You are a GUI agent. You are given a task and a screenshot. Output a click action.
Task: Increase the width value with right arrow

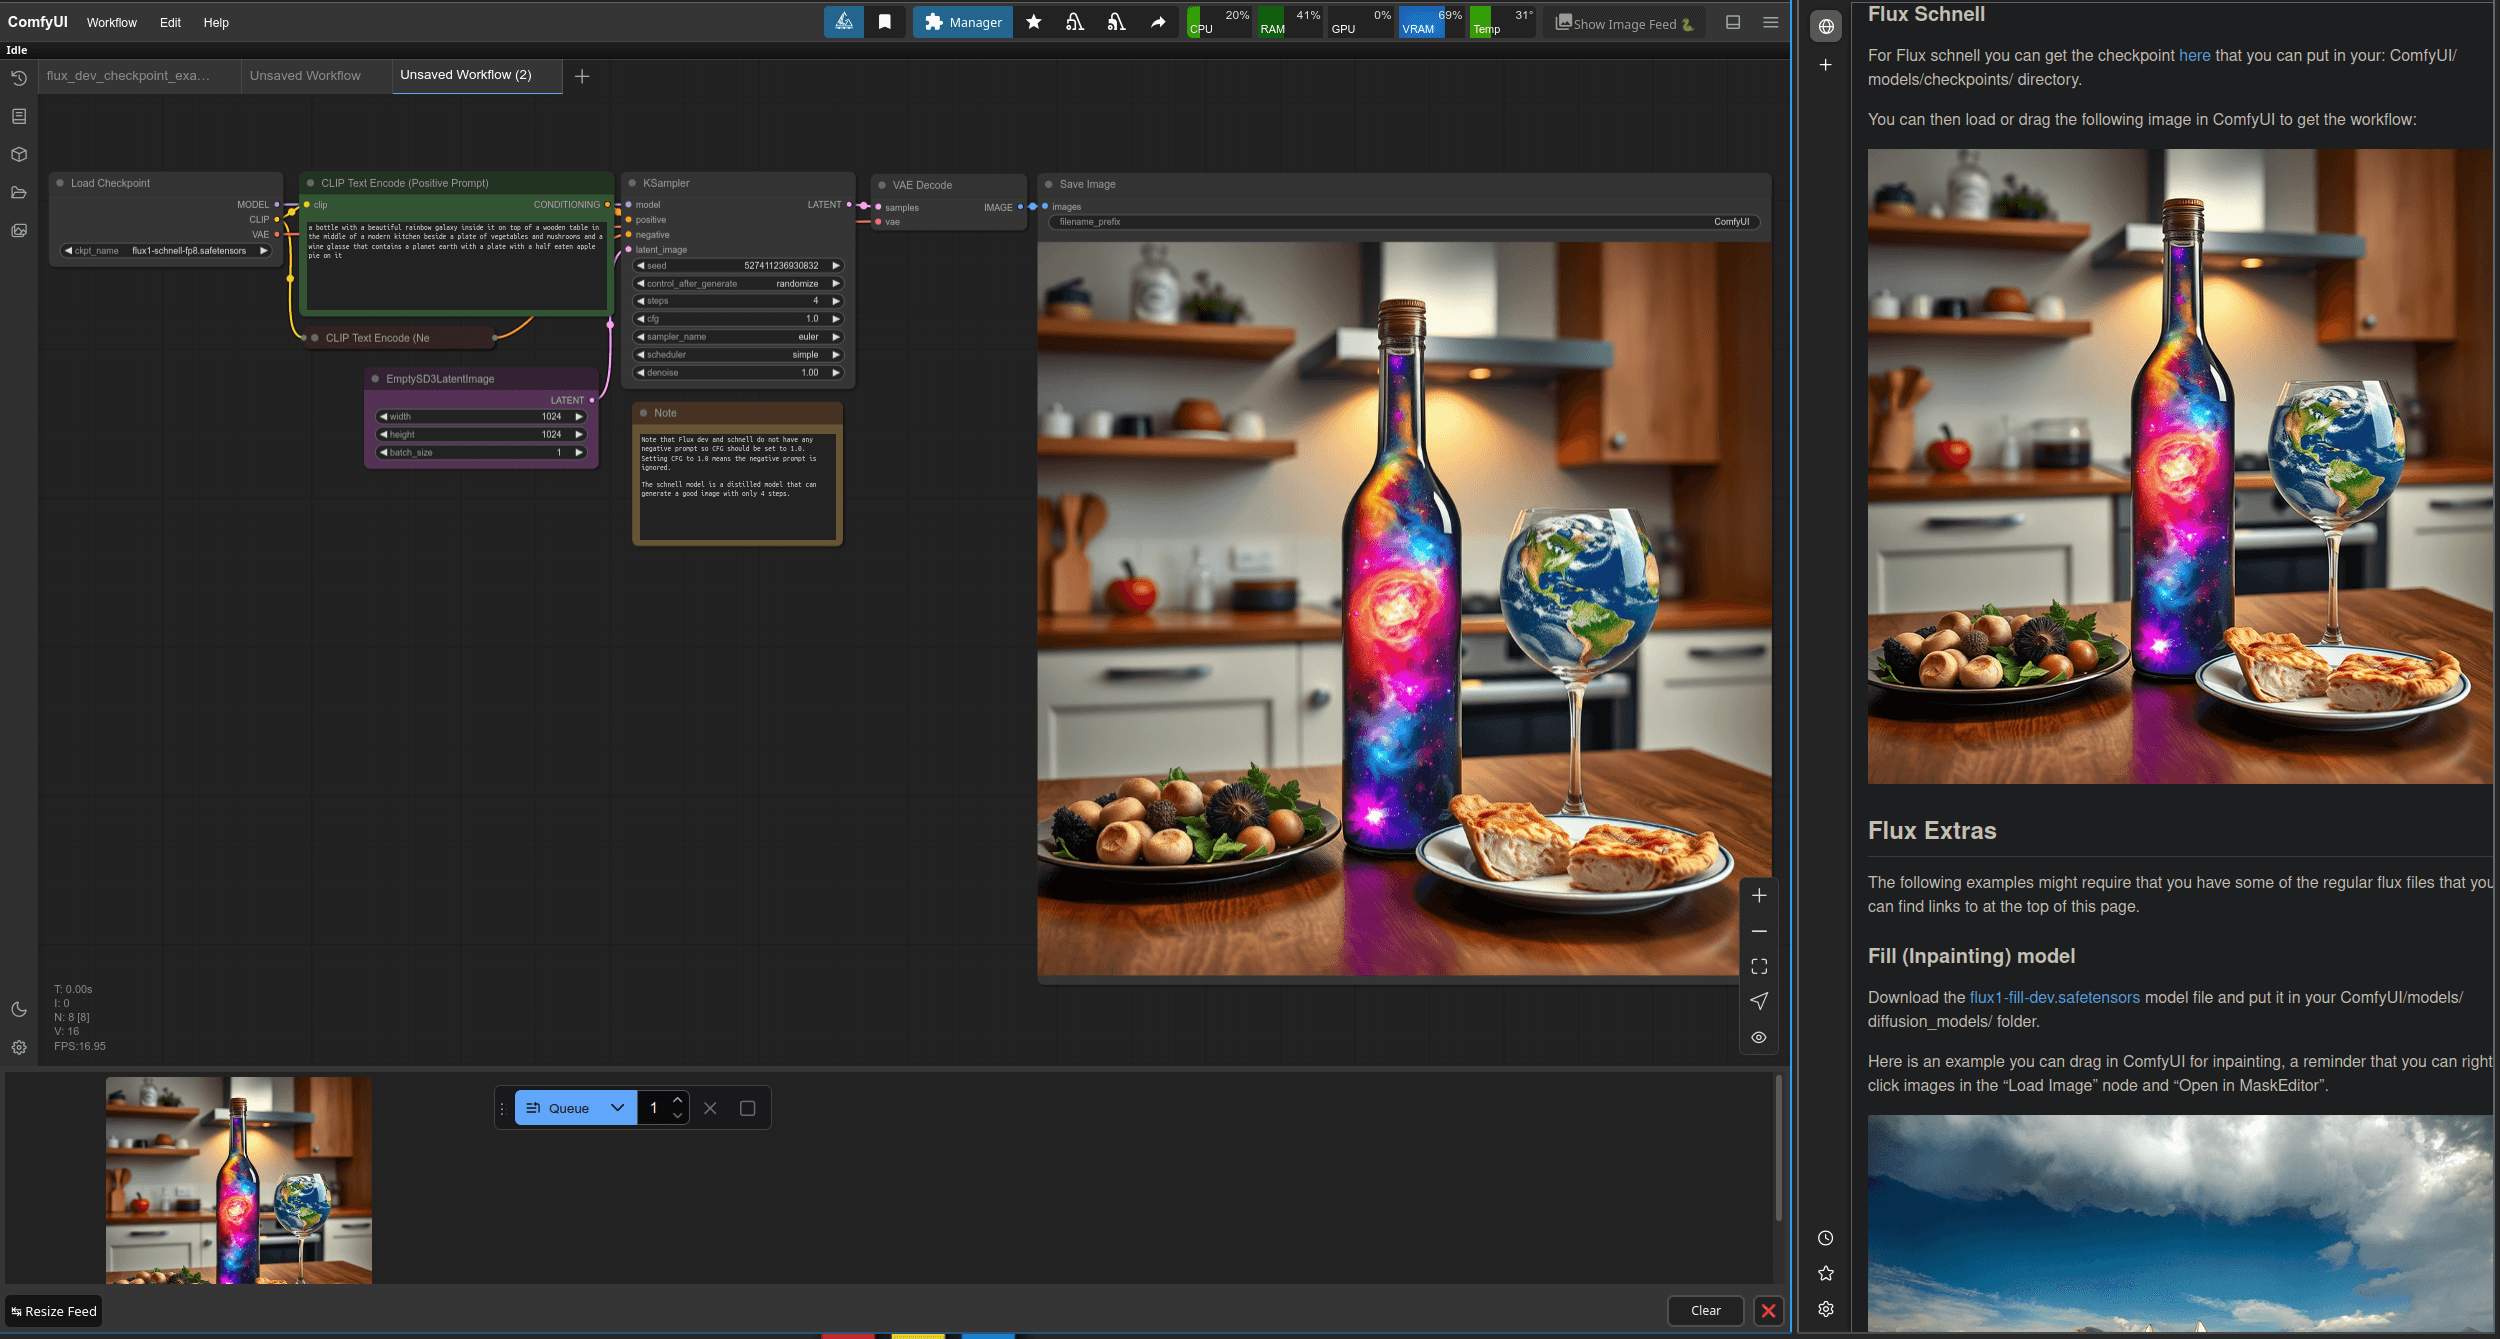pyautogui.click(x=579, y=417)
